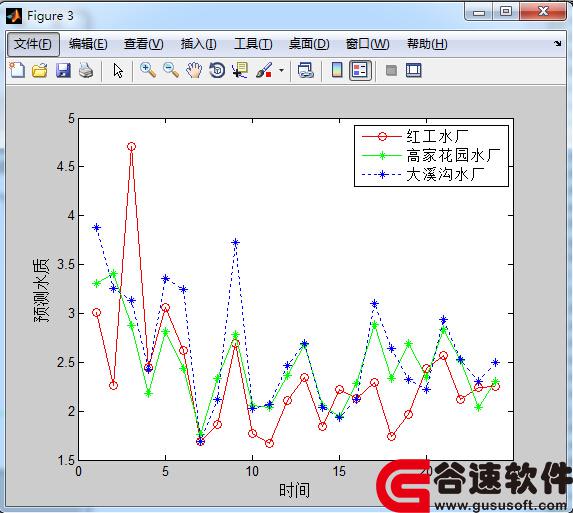Click the green star marker in the legend
The height and width of the screenshot is (513, 573).
(382, 156)
